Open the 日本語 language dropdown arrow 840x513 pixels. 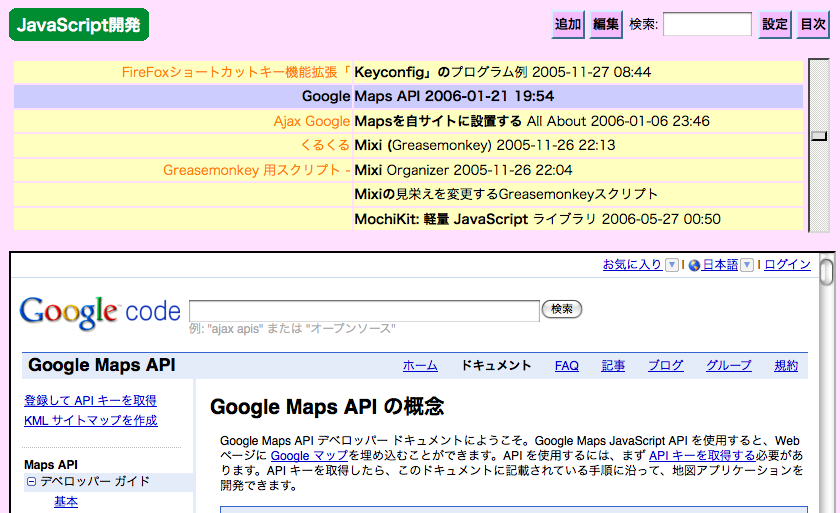point(747,265)
